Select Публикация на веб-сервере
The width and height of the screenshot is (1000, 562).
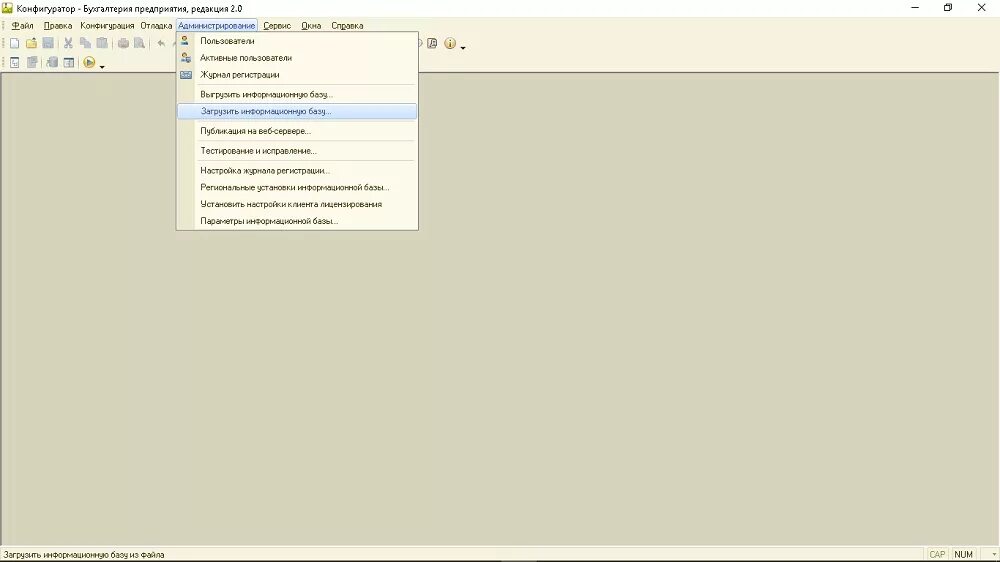(297, 131)
